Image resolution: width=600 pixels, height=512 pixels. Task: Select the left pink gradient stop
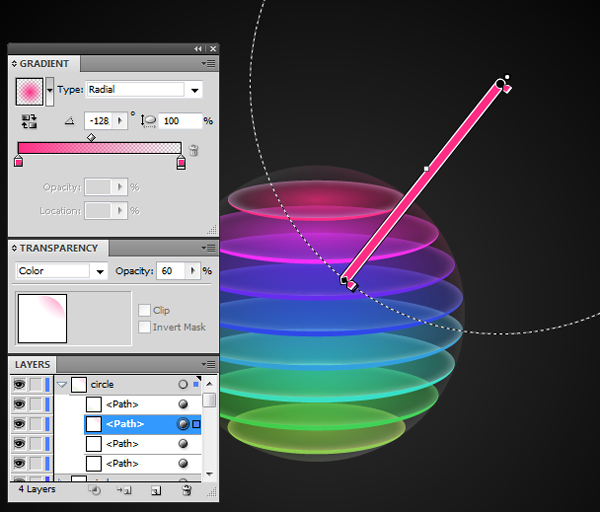point(18,161)
